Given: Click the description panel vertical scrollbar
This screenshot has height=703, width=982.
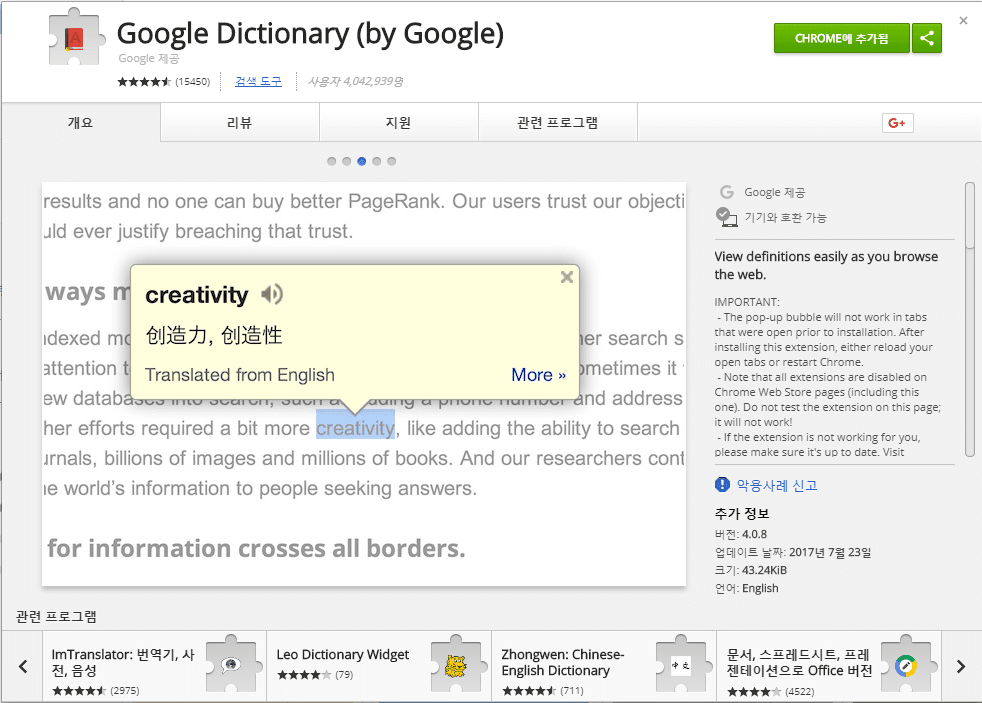Looking at the screenshot, I should point(969,319).
